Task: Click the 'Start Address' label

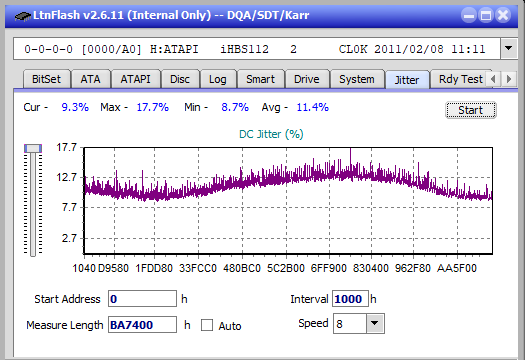Action: 67,299
